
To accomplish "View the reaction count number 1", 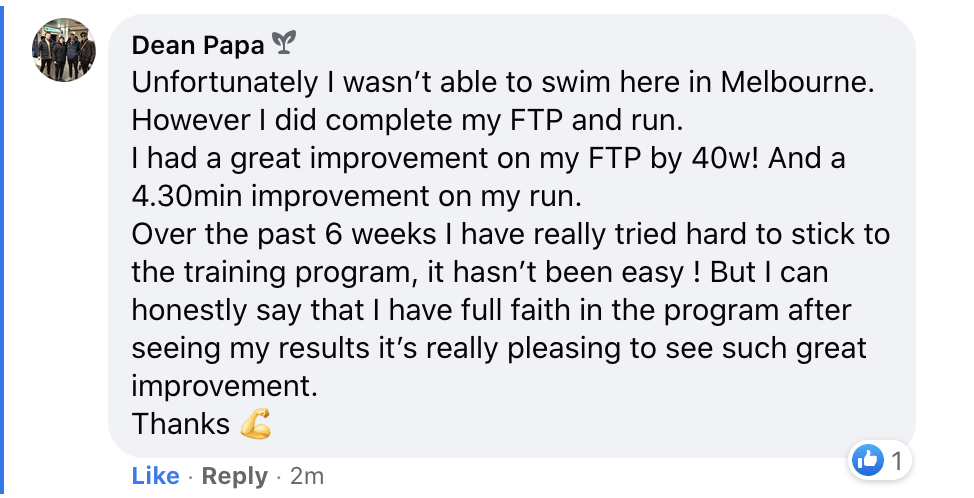I will click(x=896, y=461).
